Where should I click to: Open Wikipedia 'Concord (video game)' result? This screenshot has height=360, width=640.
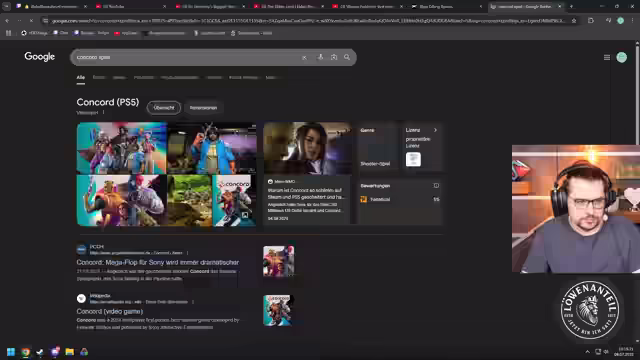coord(110,311)
